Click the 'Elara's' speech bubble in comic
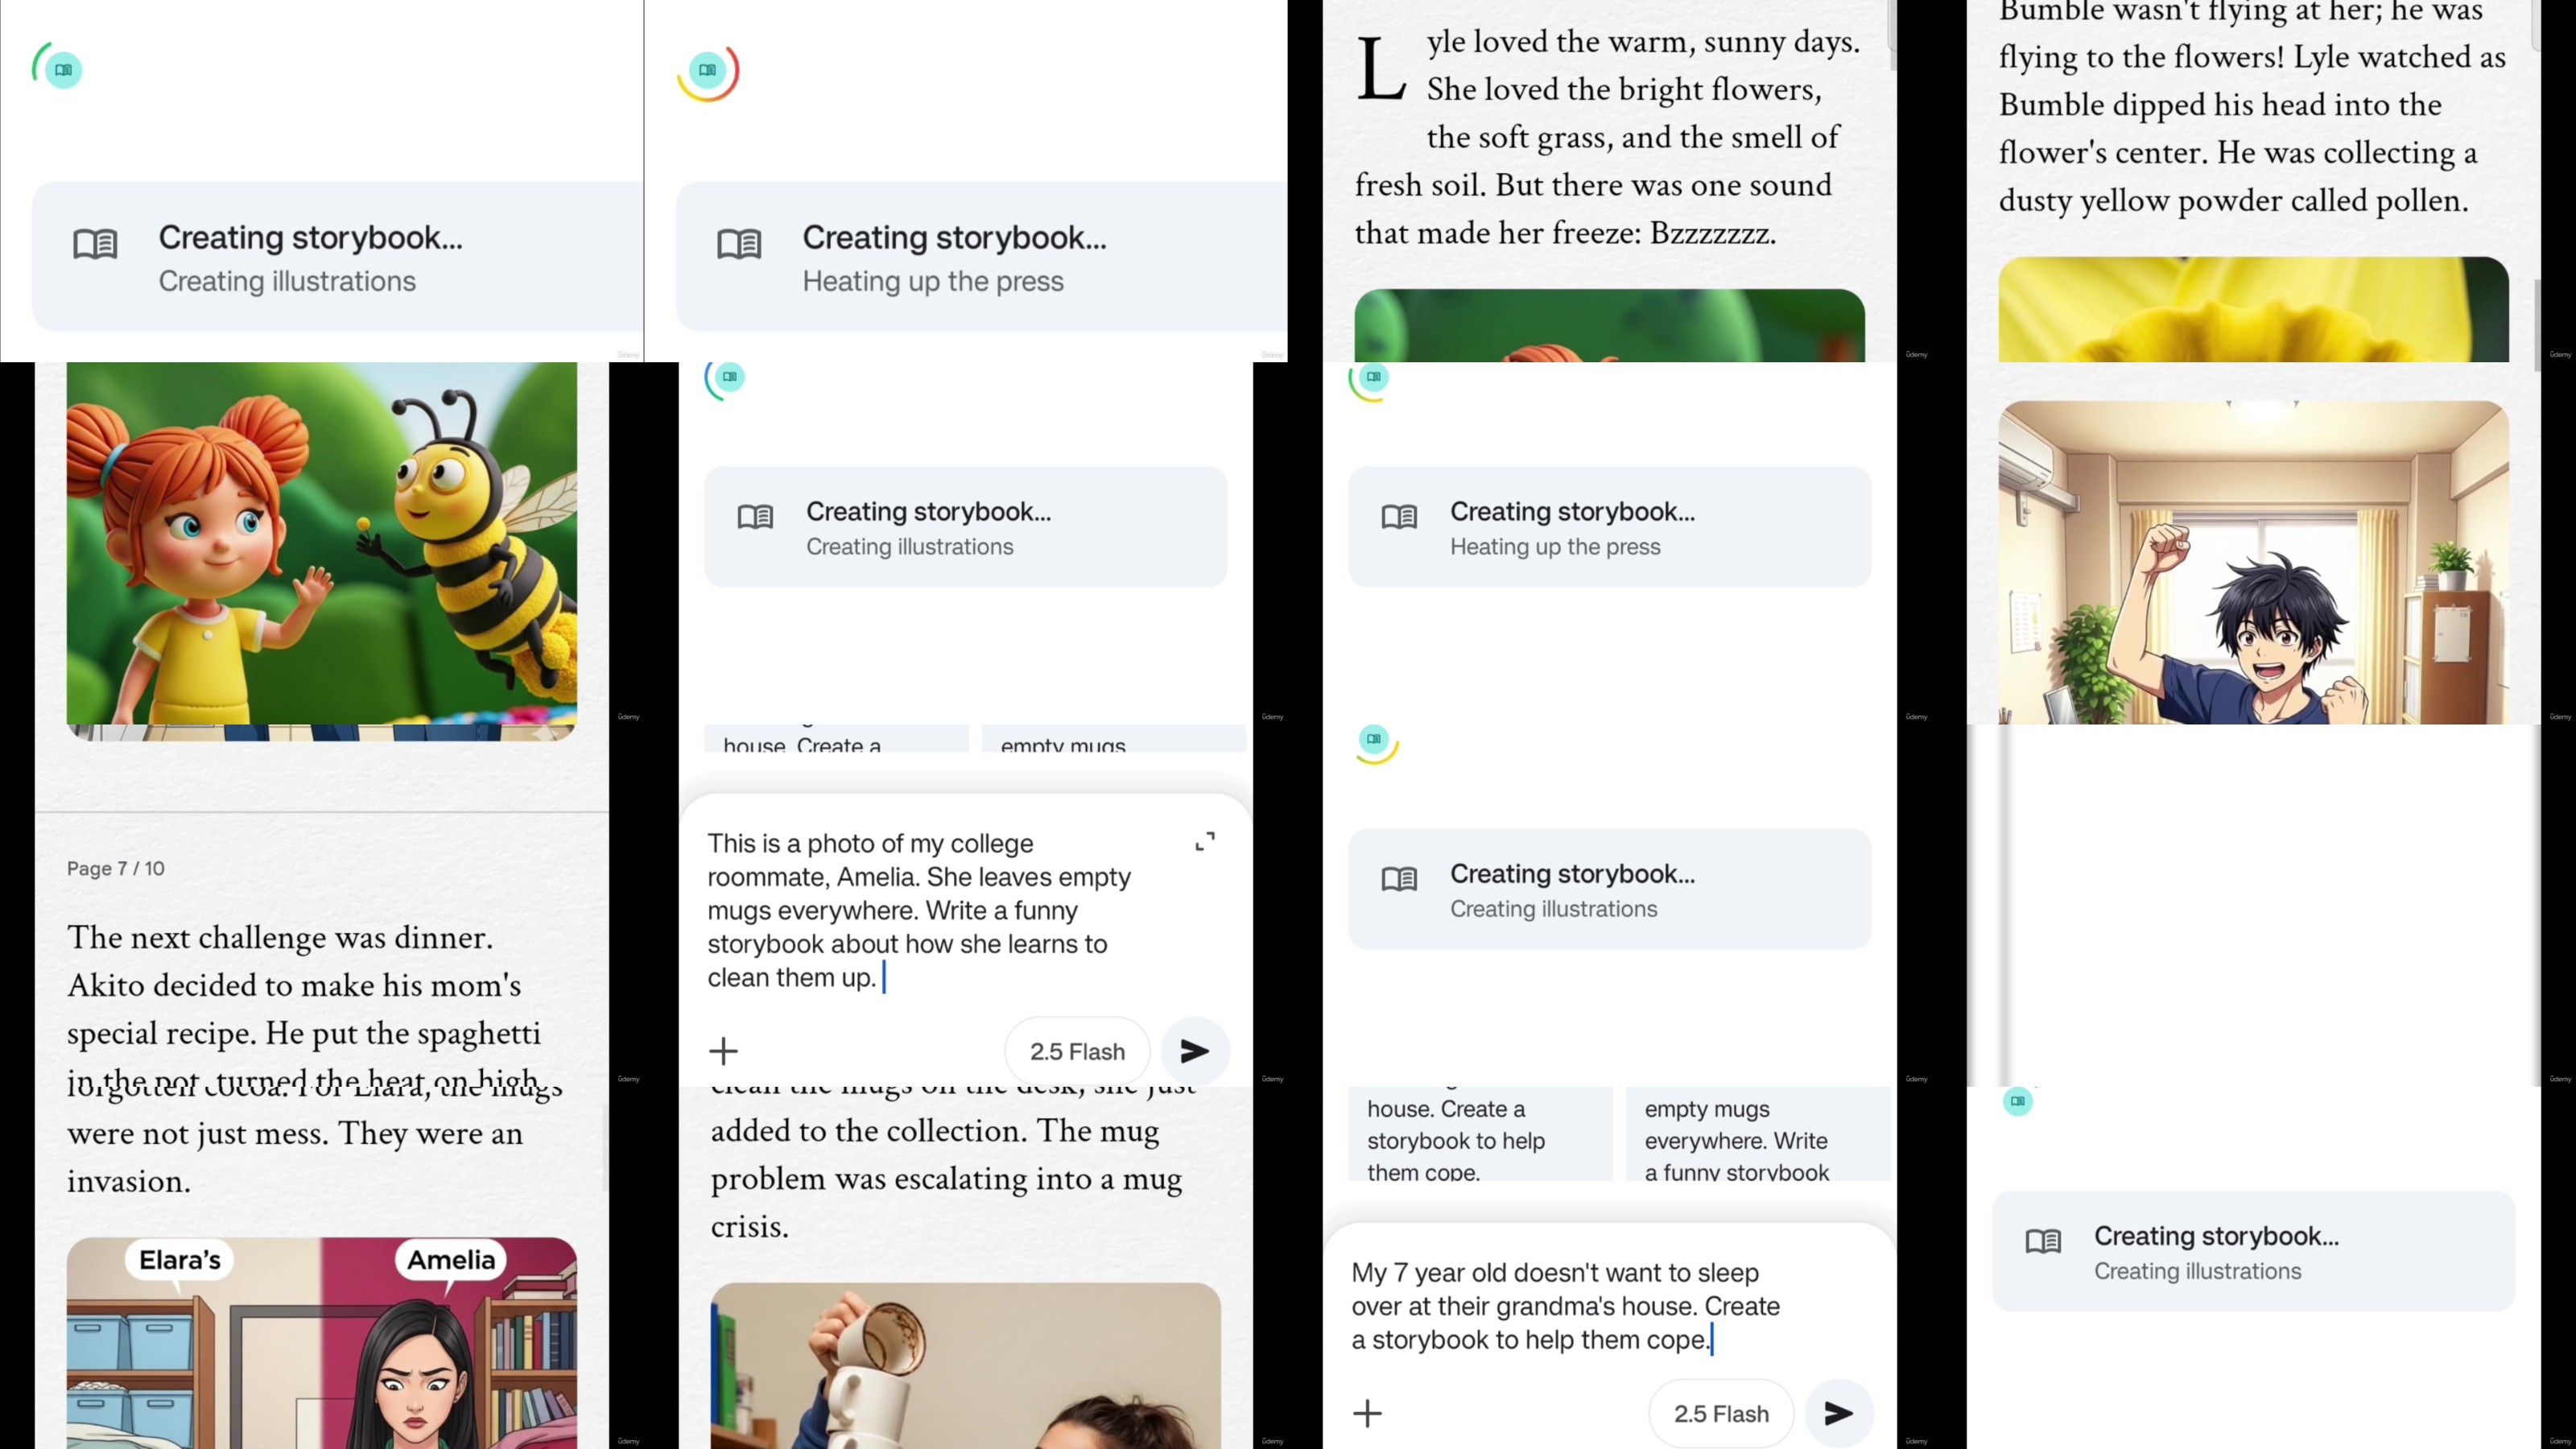The height and width of the screenshot is (1449, 2576). pyautogui.click(x=180, y=1260)
